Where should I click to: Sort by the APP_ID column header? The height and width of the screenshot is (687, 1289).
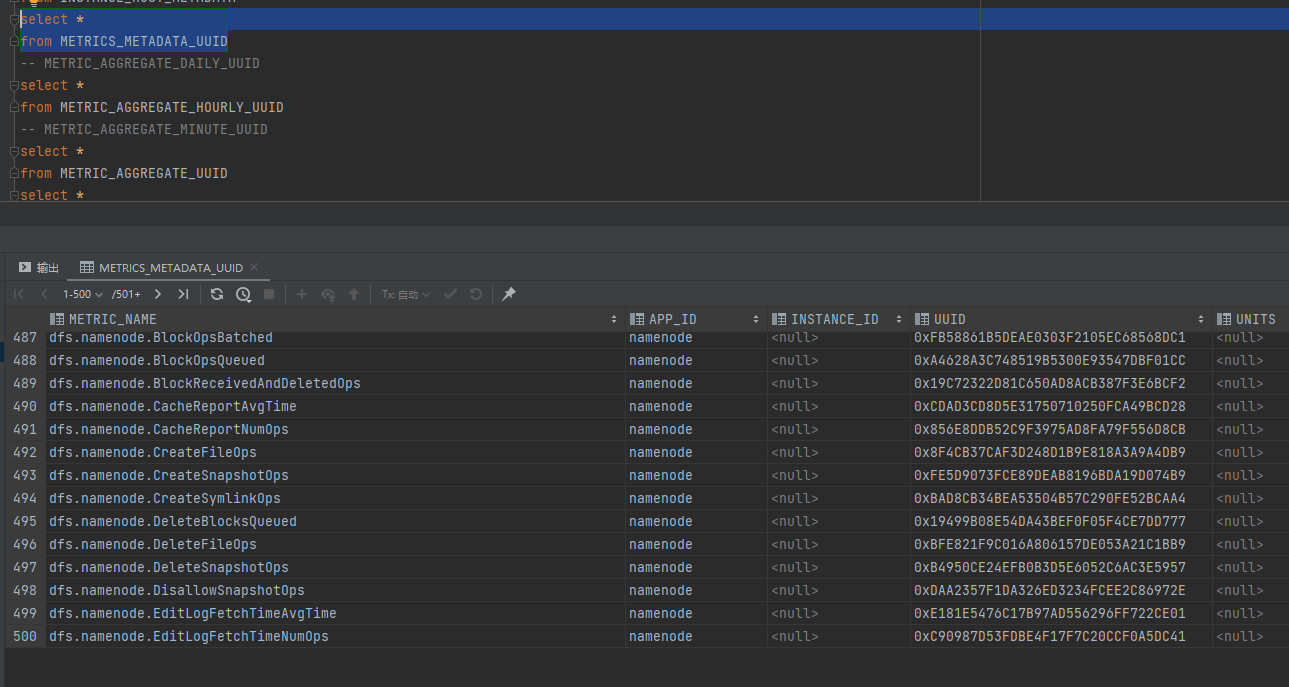pos(696,319)
